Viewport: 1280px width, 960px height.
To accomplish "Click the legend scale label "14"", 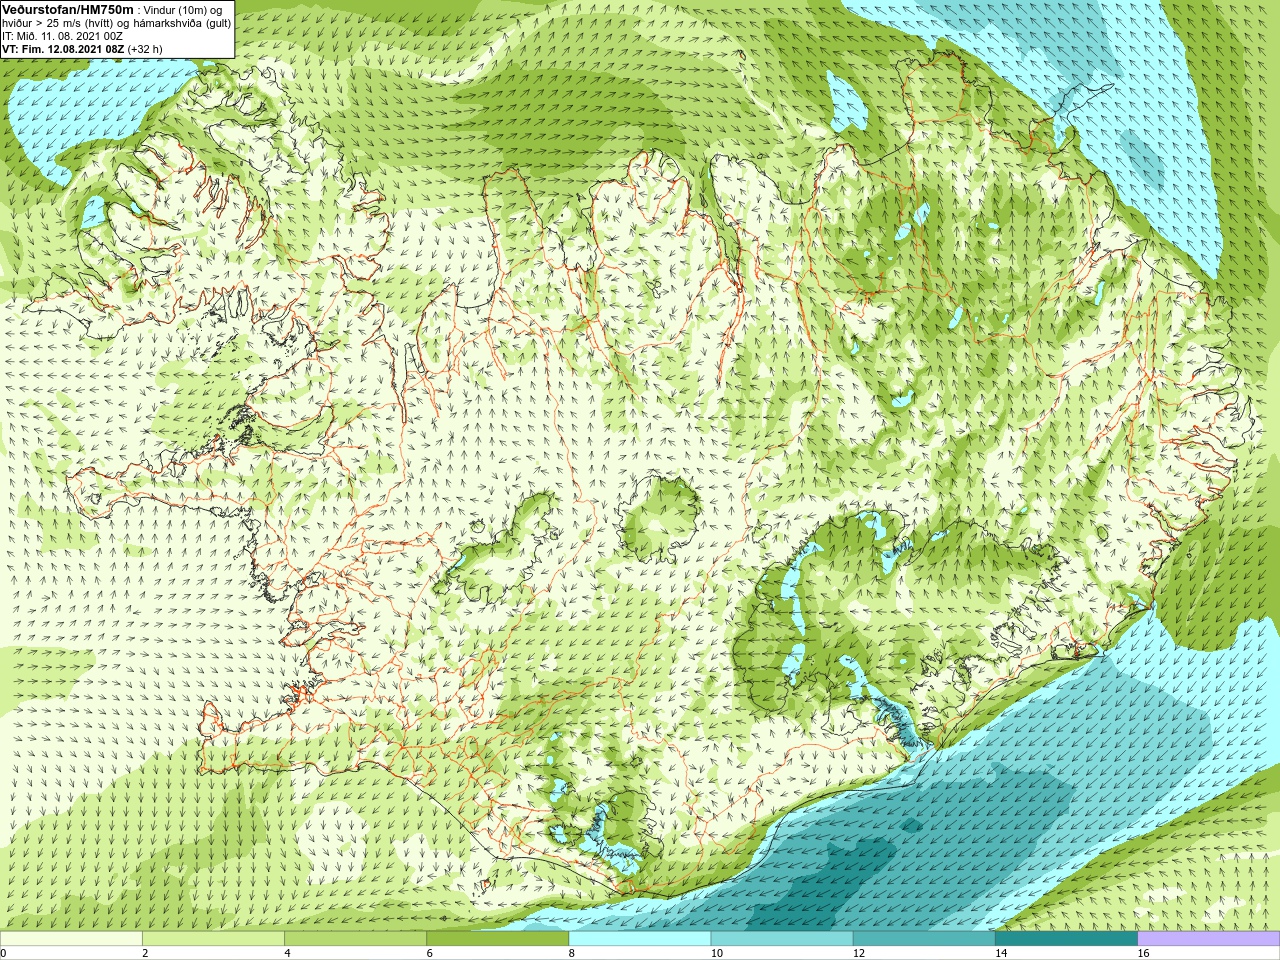I will 1001,953.
